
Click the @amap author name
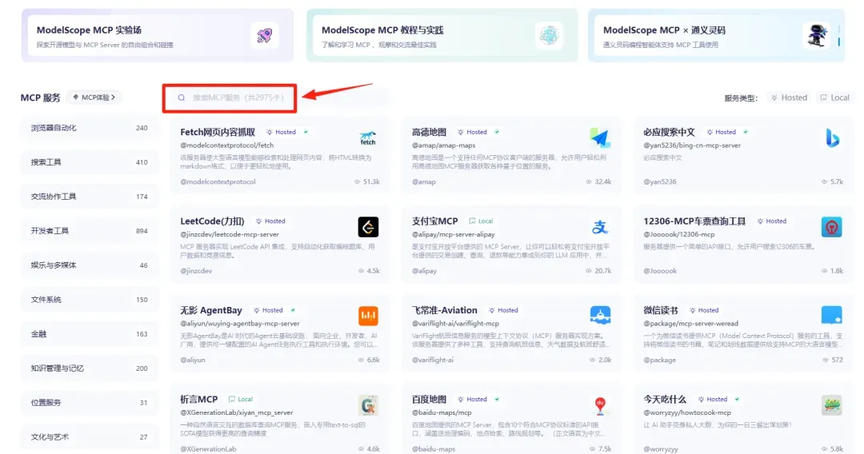424,182
